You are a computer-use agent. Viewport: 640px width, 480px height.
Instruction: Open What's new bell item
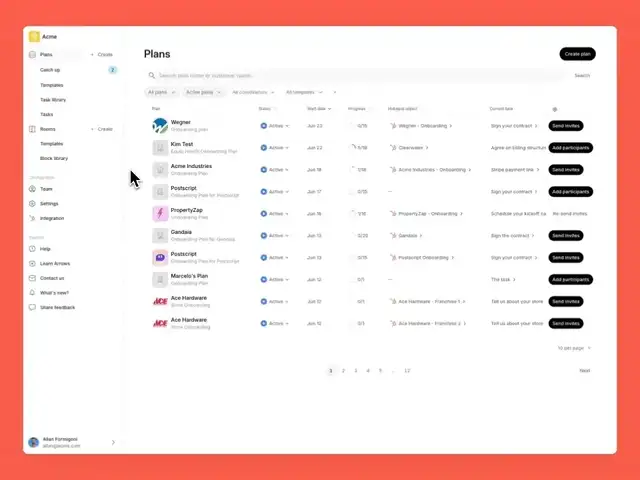pyautogui.click(x=49, y=293)
